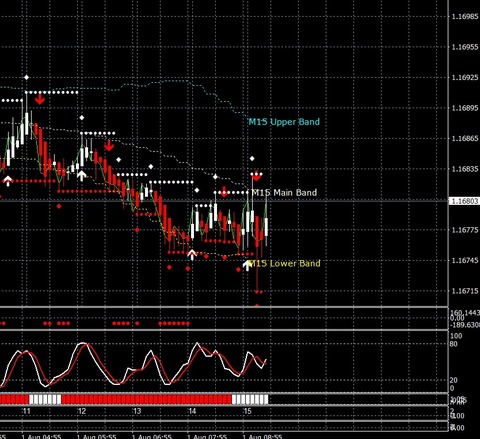Click the hour 14 time marker

click(x=192, y=411)
